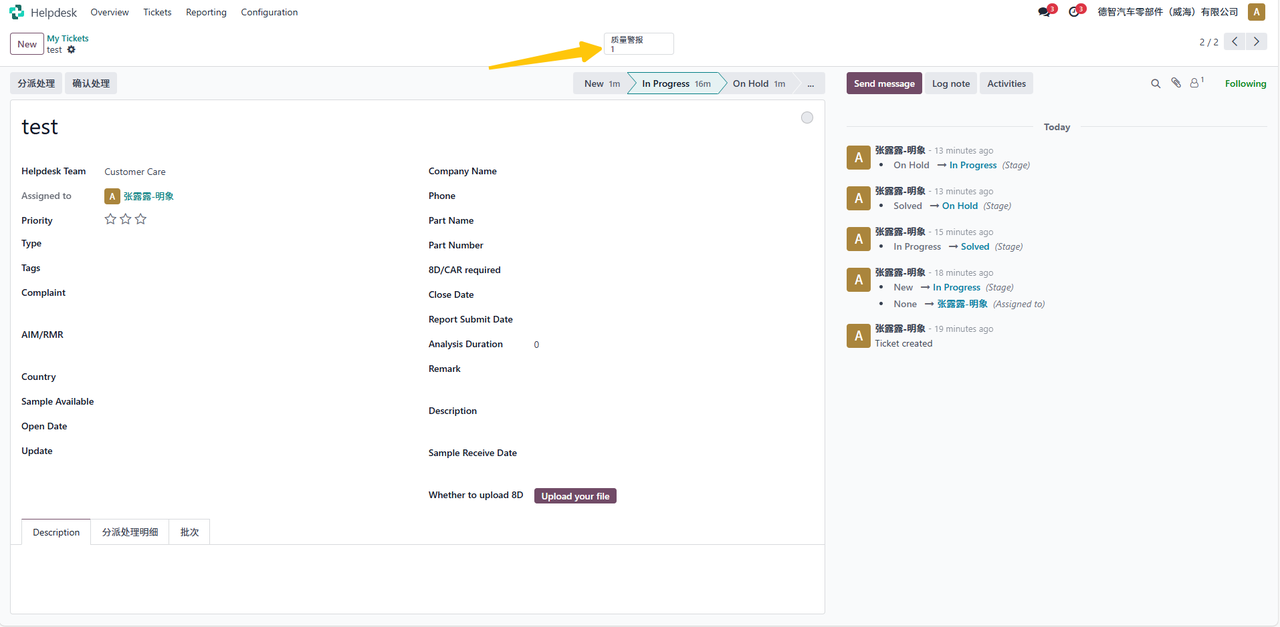Go to the previous ticket record
This screenshot has width=1280, height=627.
(x=1235, y=42)
